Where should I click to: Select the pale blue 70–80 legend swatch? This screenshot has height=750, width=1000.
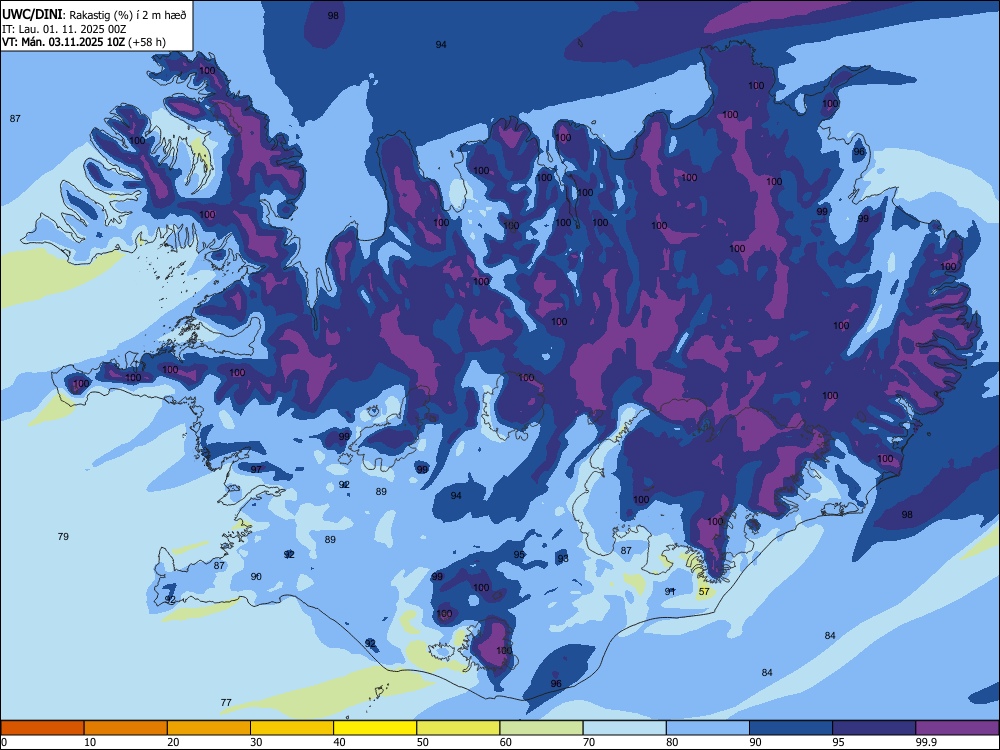(624, 728)
